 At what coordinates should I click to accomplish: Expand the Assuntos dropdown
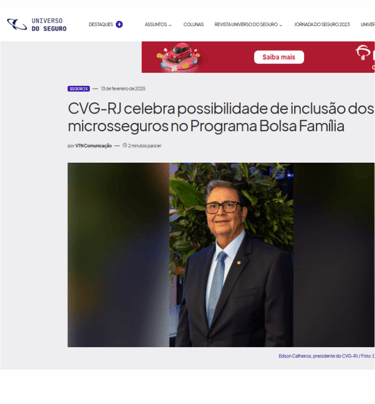[x=158, y=24]
